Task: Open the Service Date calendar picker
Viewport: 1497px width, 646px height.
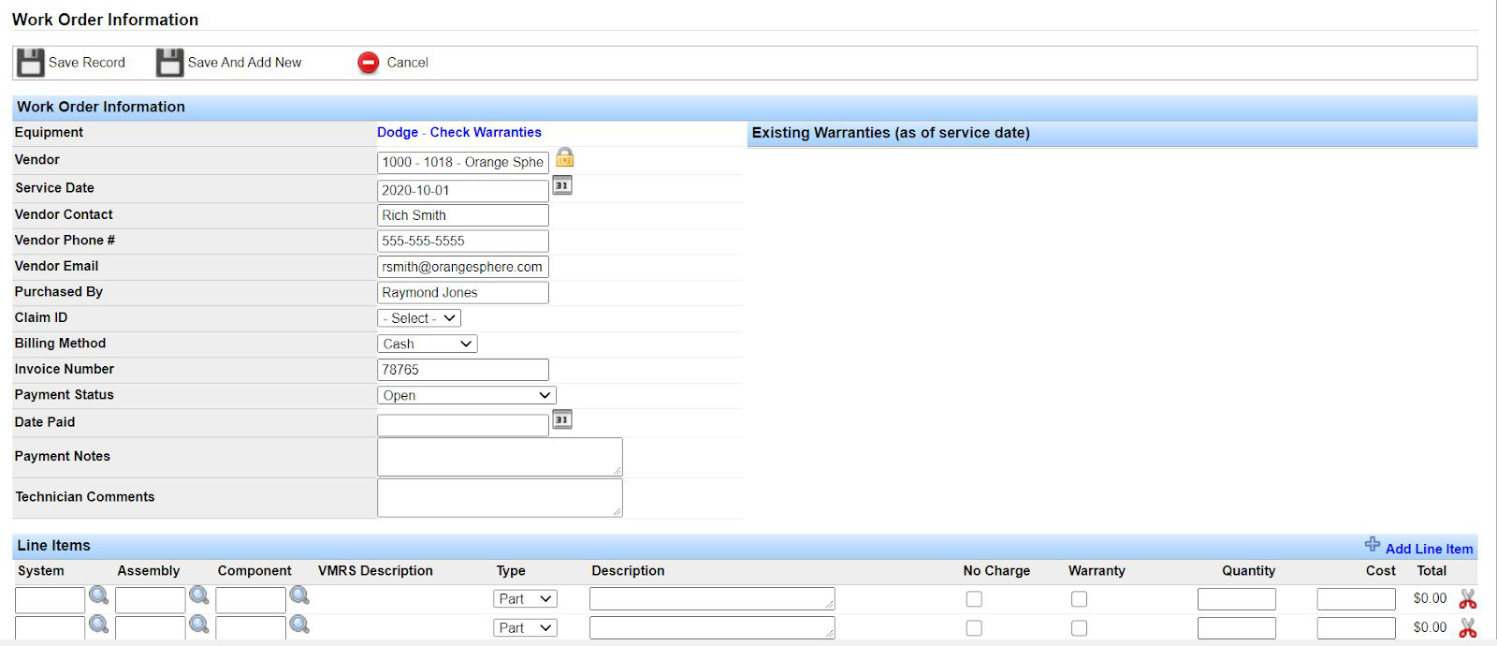Action: 562,186
